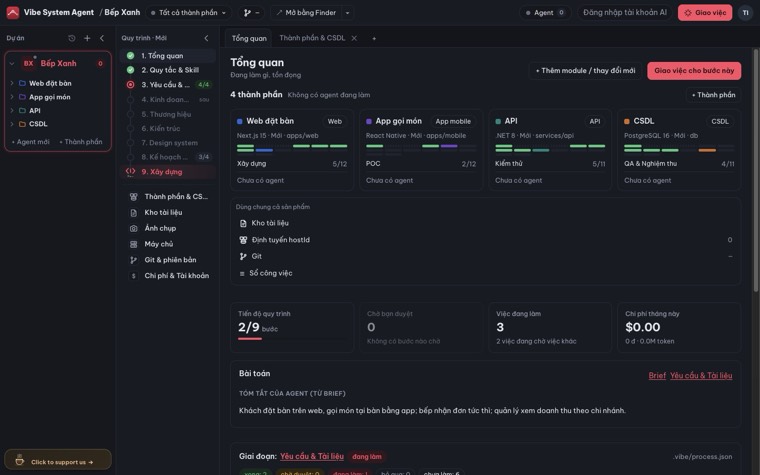Click the main content vertical scrollbar
This screenshot has height=475, width=760.
pyautogui.click(x=756, y=170)
